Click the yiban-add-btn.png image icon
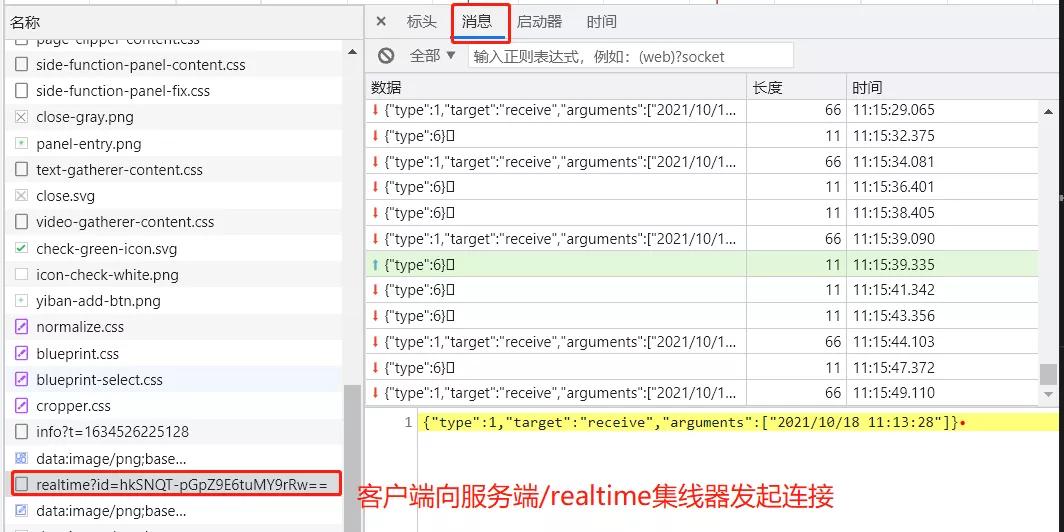 click(21, 300)
